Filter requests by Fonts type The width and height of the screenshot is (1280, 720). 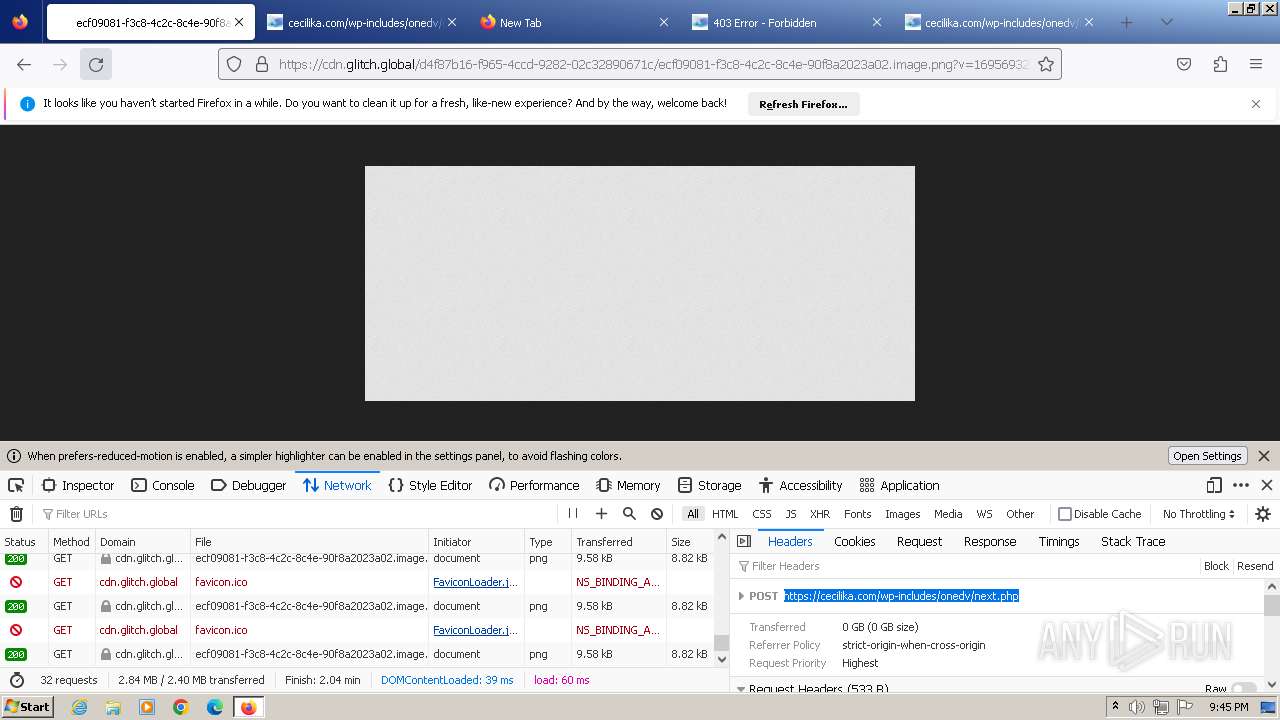[858, 514]
